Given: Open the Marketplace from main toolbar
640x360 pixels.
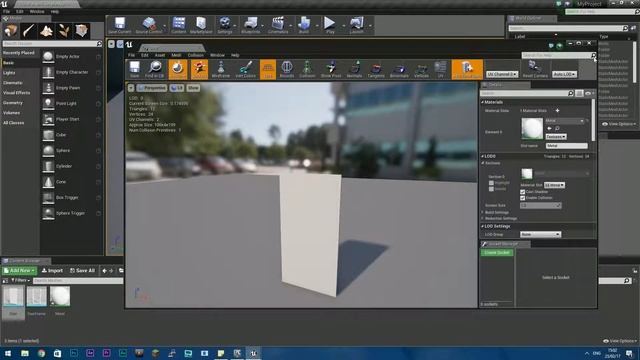Looking at the screenshot, I should pos(201,25).
